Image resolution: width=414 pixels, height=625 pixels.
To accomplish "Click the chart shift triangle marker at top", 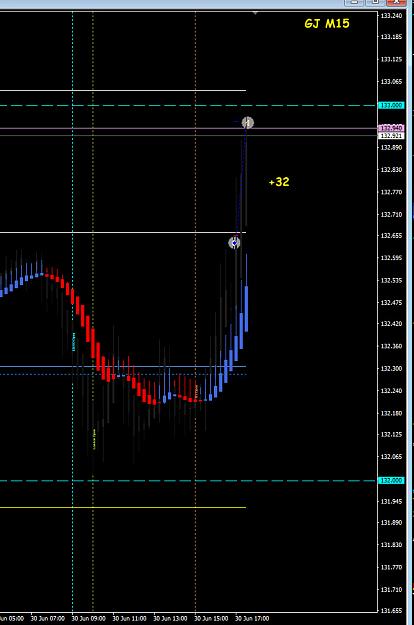I will point(255,13).
